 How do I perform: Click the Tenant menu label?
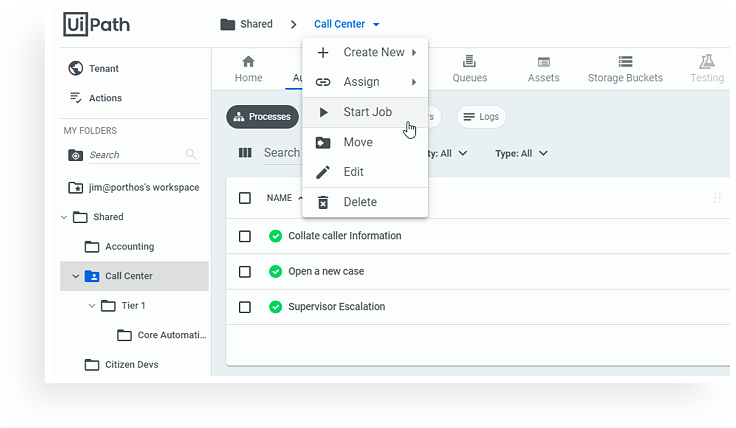click(x=104, y=69)
